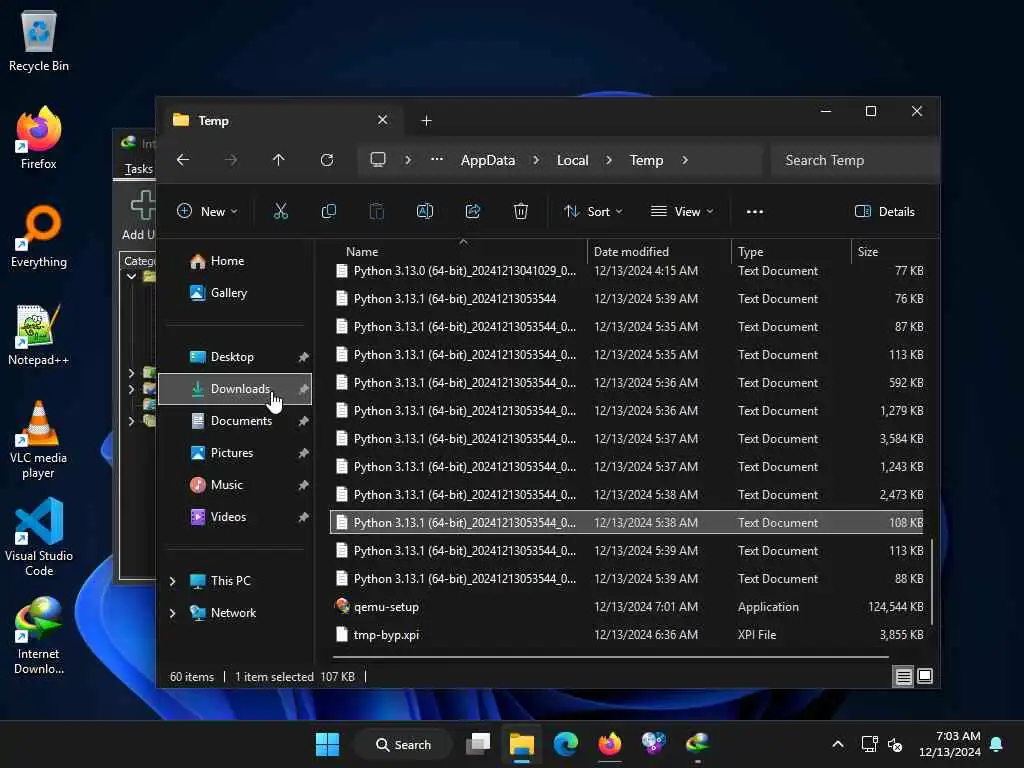The width and height of the screenshot is (1024, 768).
Task: Add a new File Explorer tab
Action: click(426, 121)
